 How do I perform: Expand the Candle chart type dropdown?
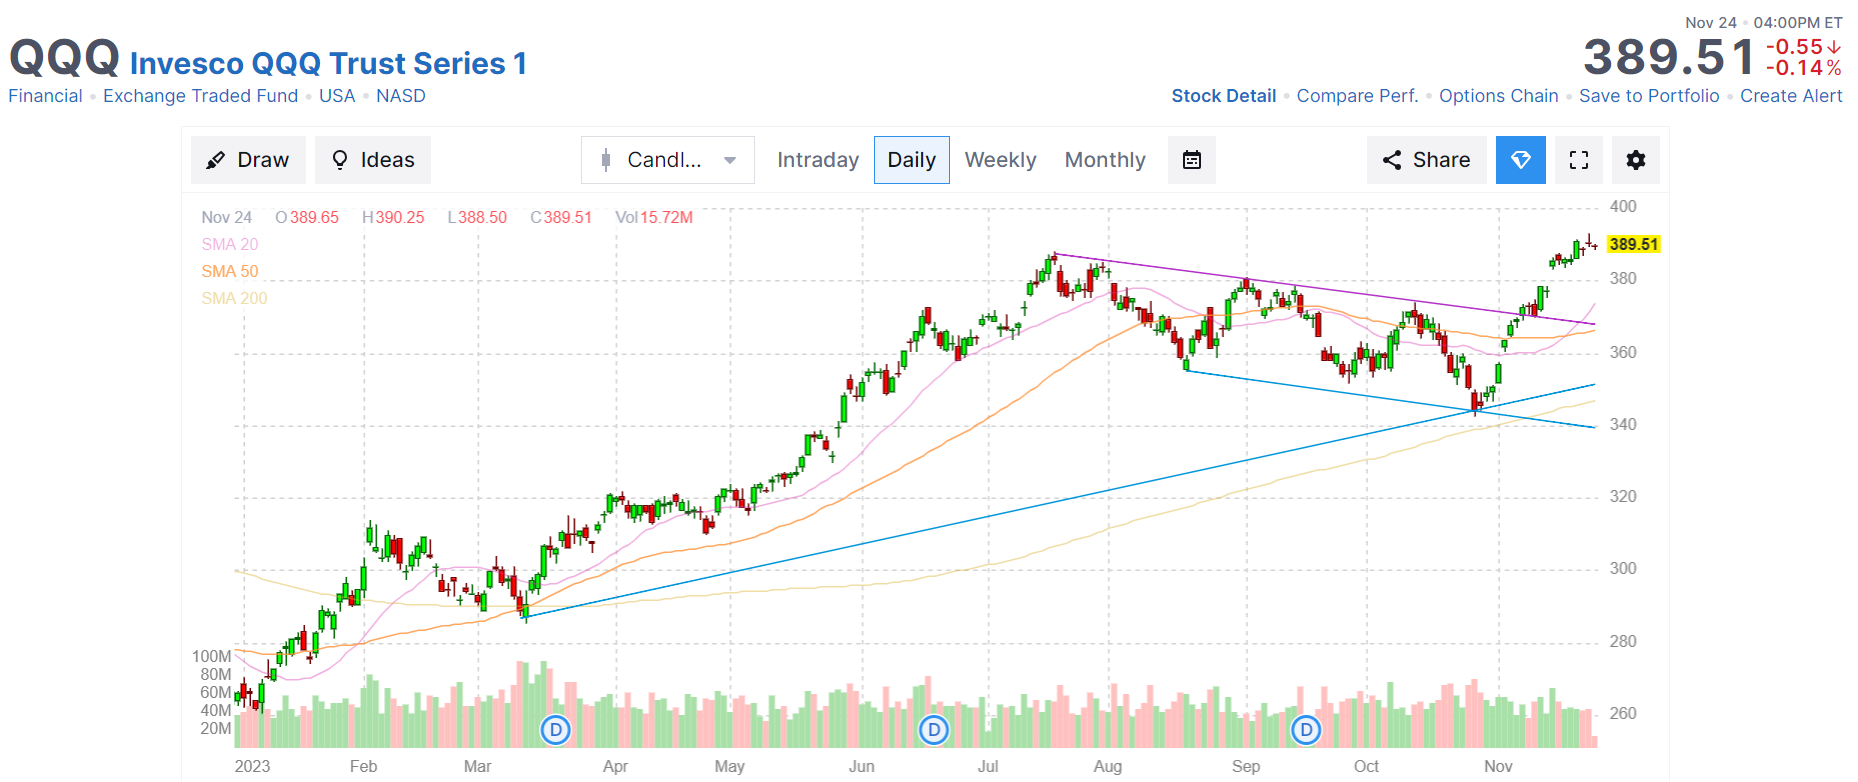(668, 160)
